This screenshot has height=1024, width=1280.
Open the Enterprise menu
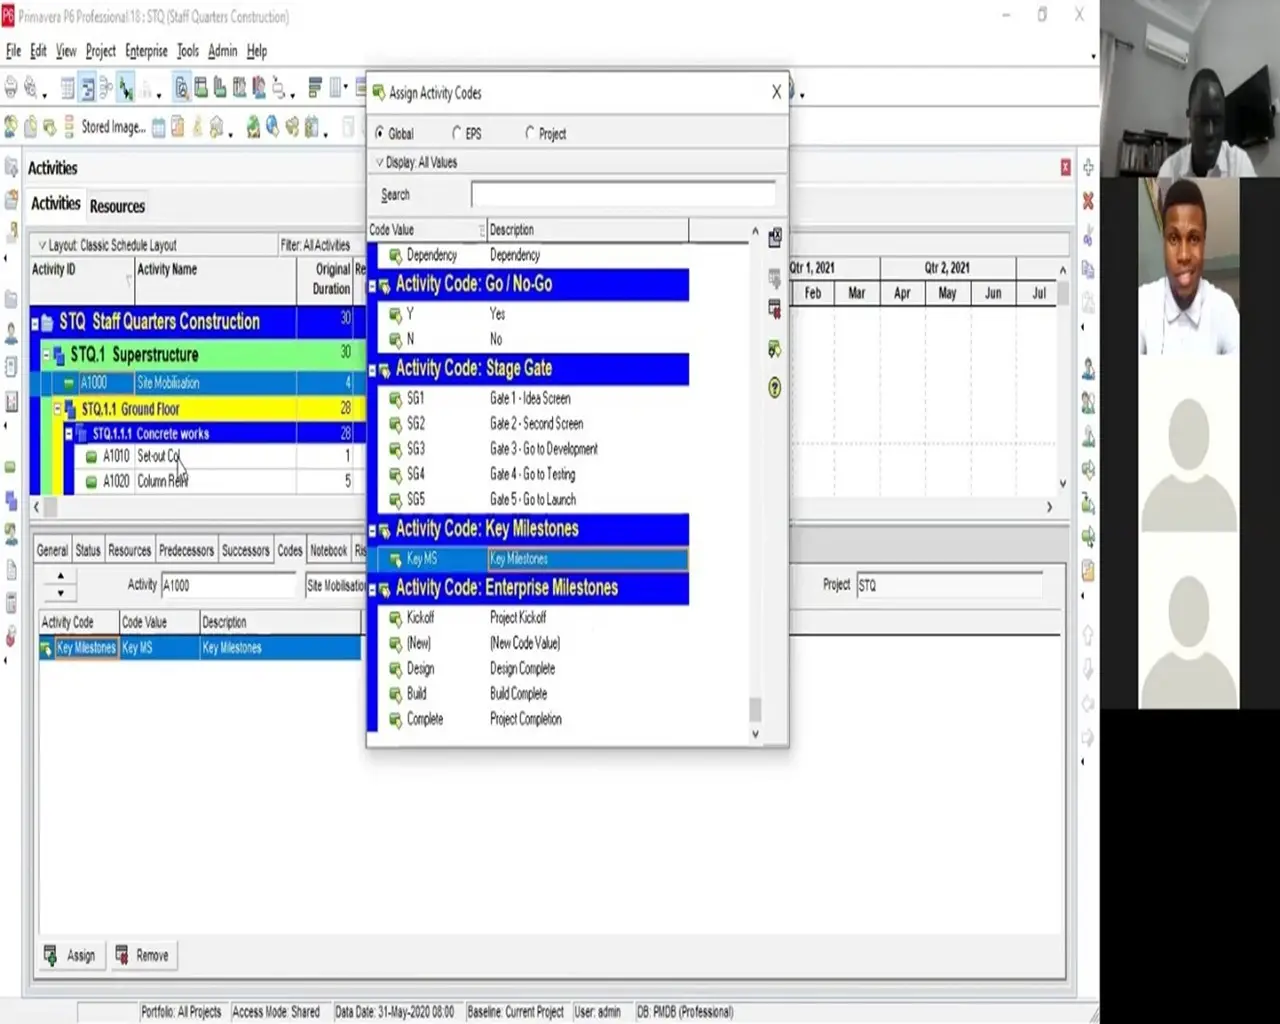146,51
